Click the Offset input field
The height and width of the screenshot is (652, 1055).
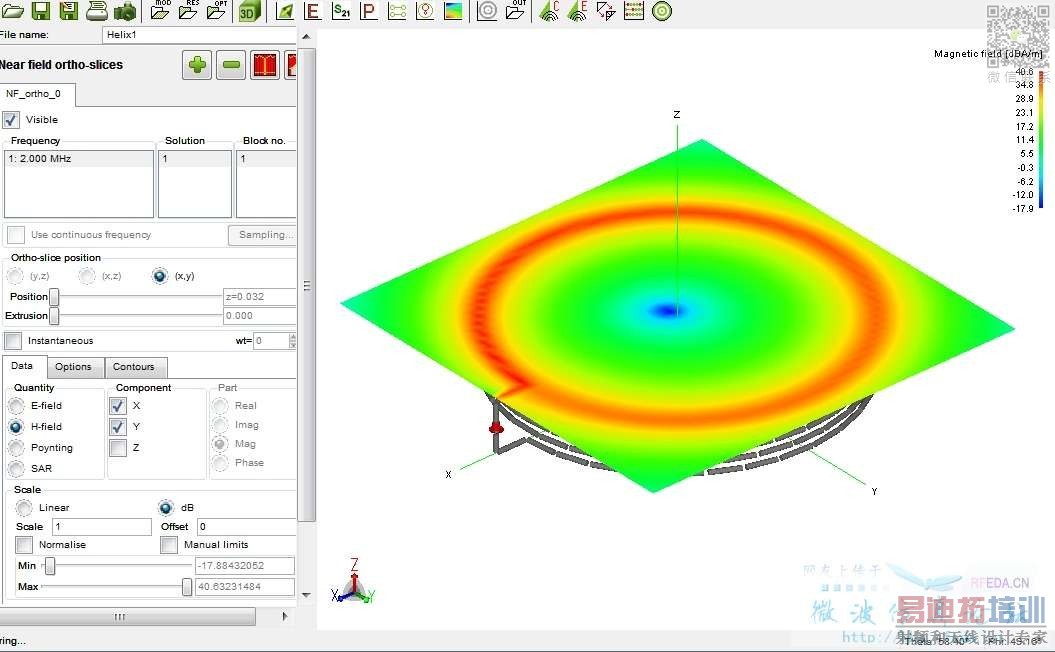coord(245,526)
